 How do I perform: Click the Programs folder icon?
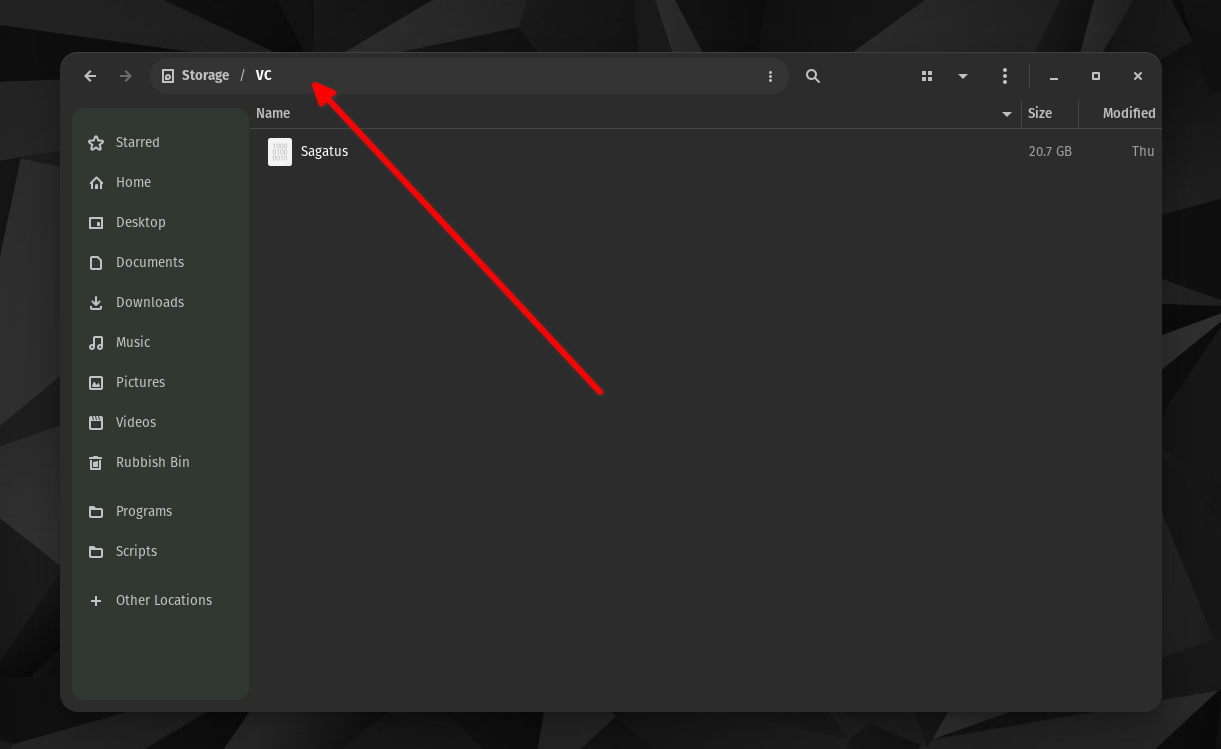(96, 512)
